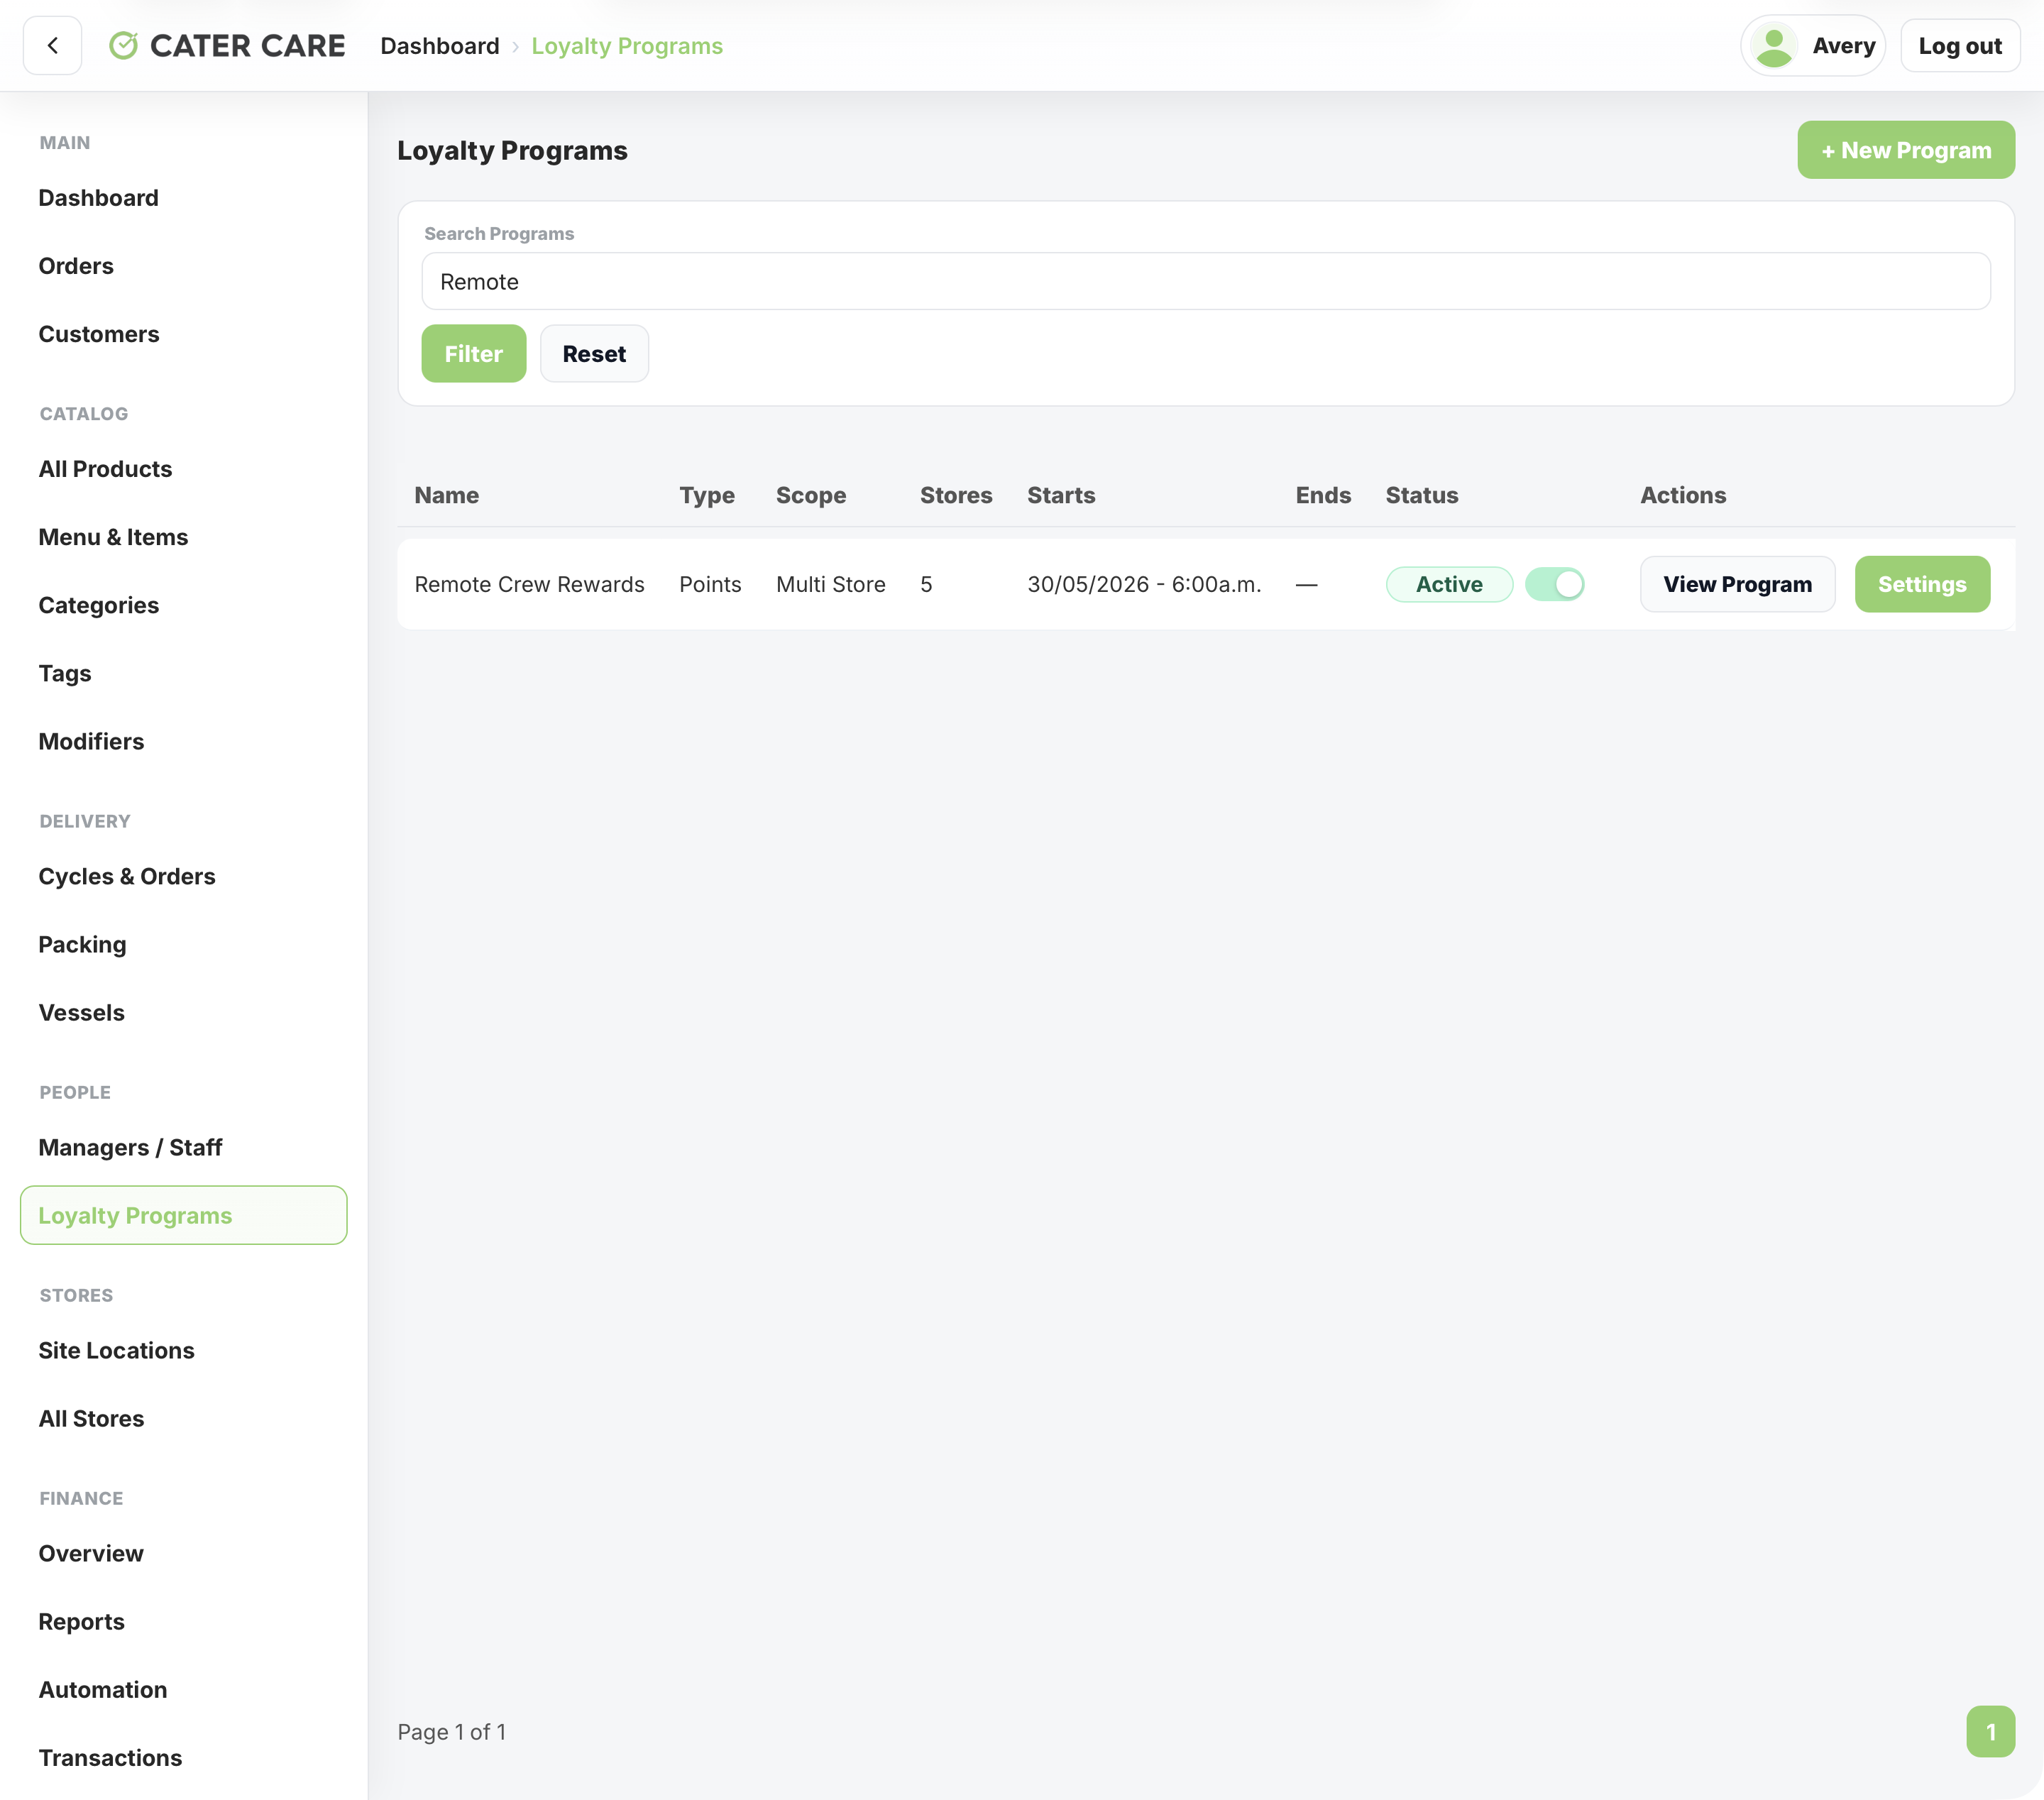Click the Log out button
Screen dimensions: 2044x1800
[x=1959, y=46]
